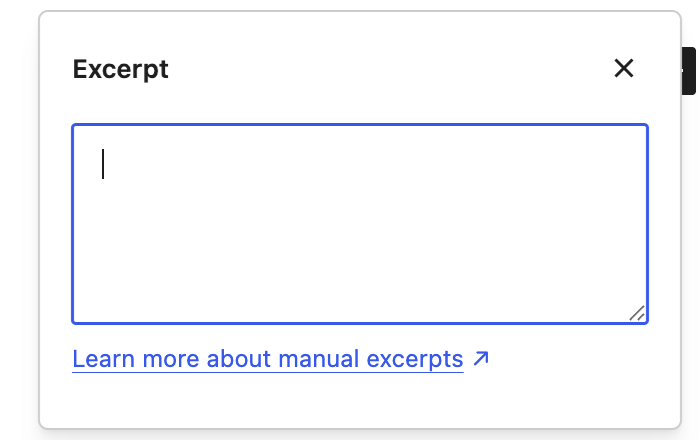Click the first line of excerpt textarea
This screenshot has height=440, width=700.
(360, 164)
